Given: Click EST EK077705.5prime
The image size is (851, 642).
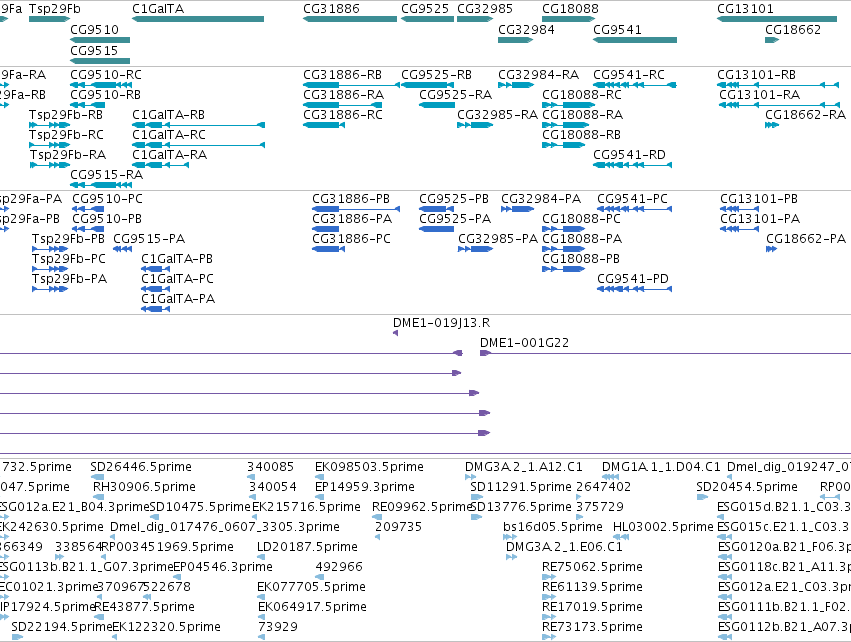Looking at the screenshot, I should coord(261,597).
